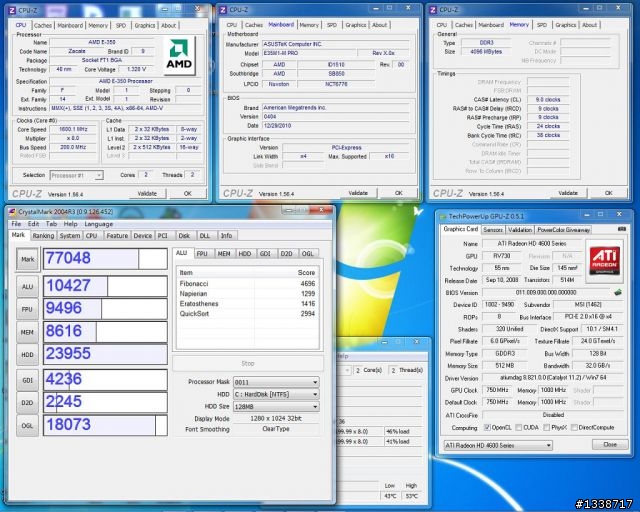Screen dimensions: 640x512
Task: Select the FPU results sub-tab in CrystalMark
Action: 202,254
